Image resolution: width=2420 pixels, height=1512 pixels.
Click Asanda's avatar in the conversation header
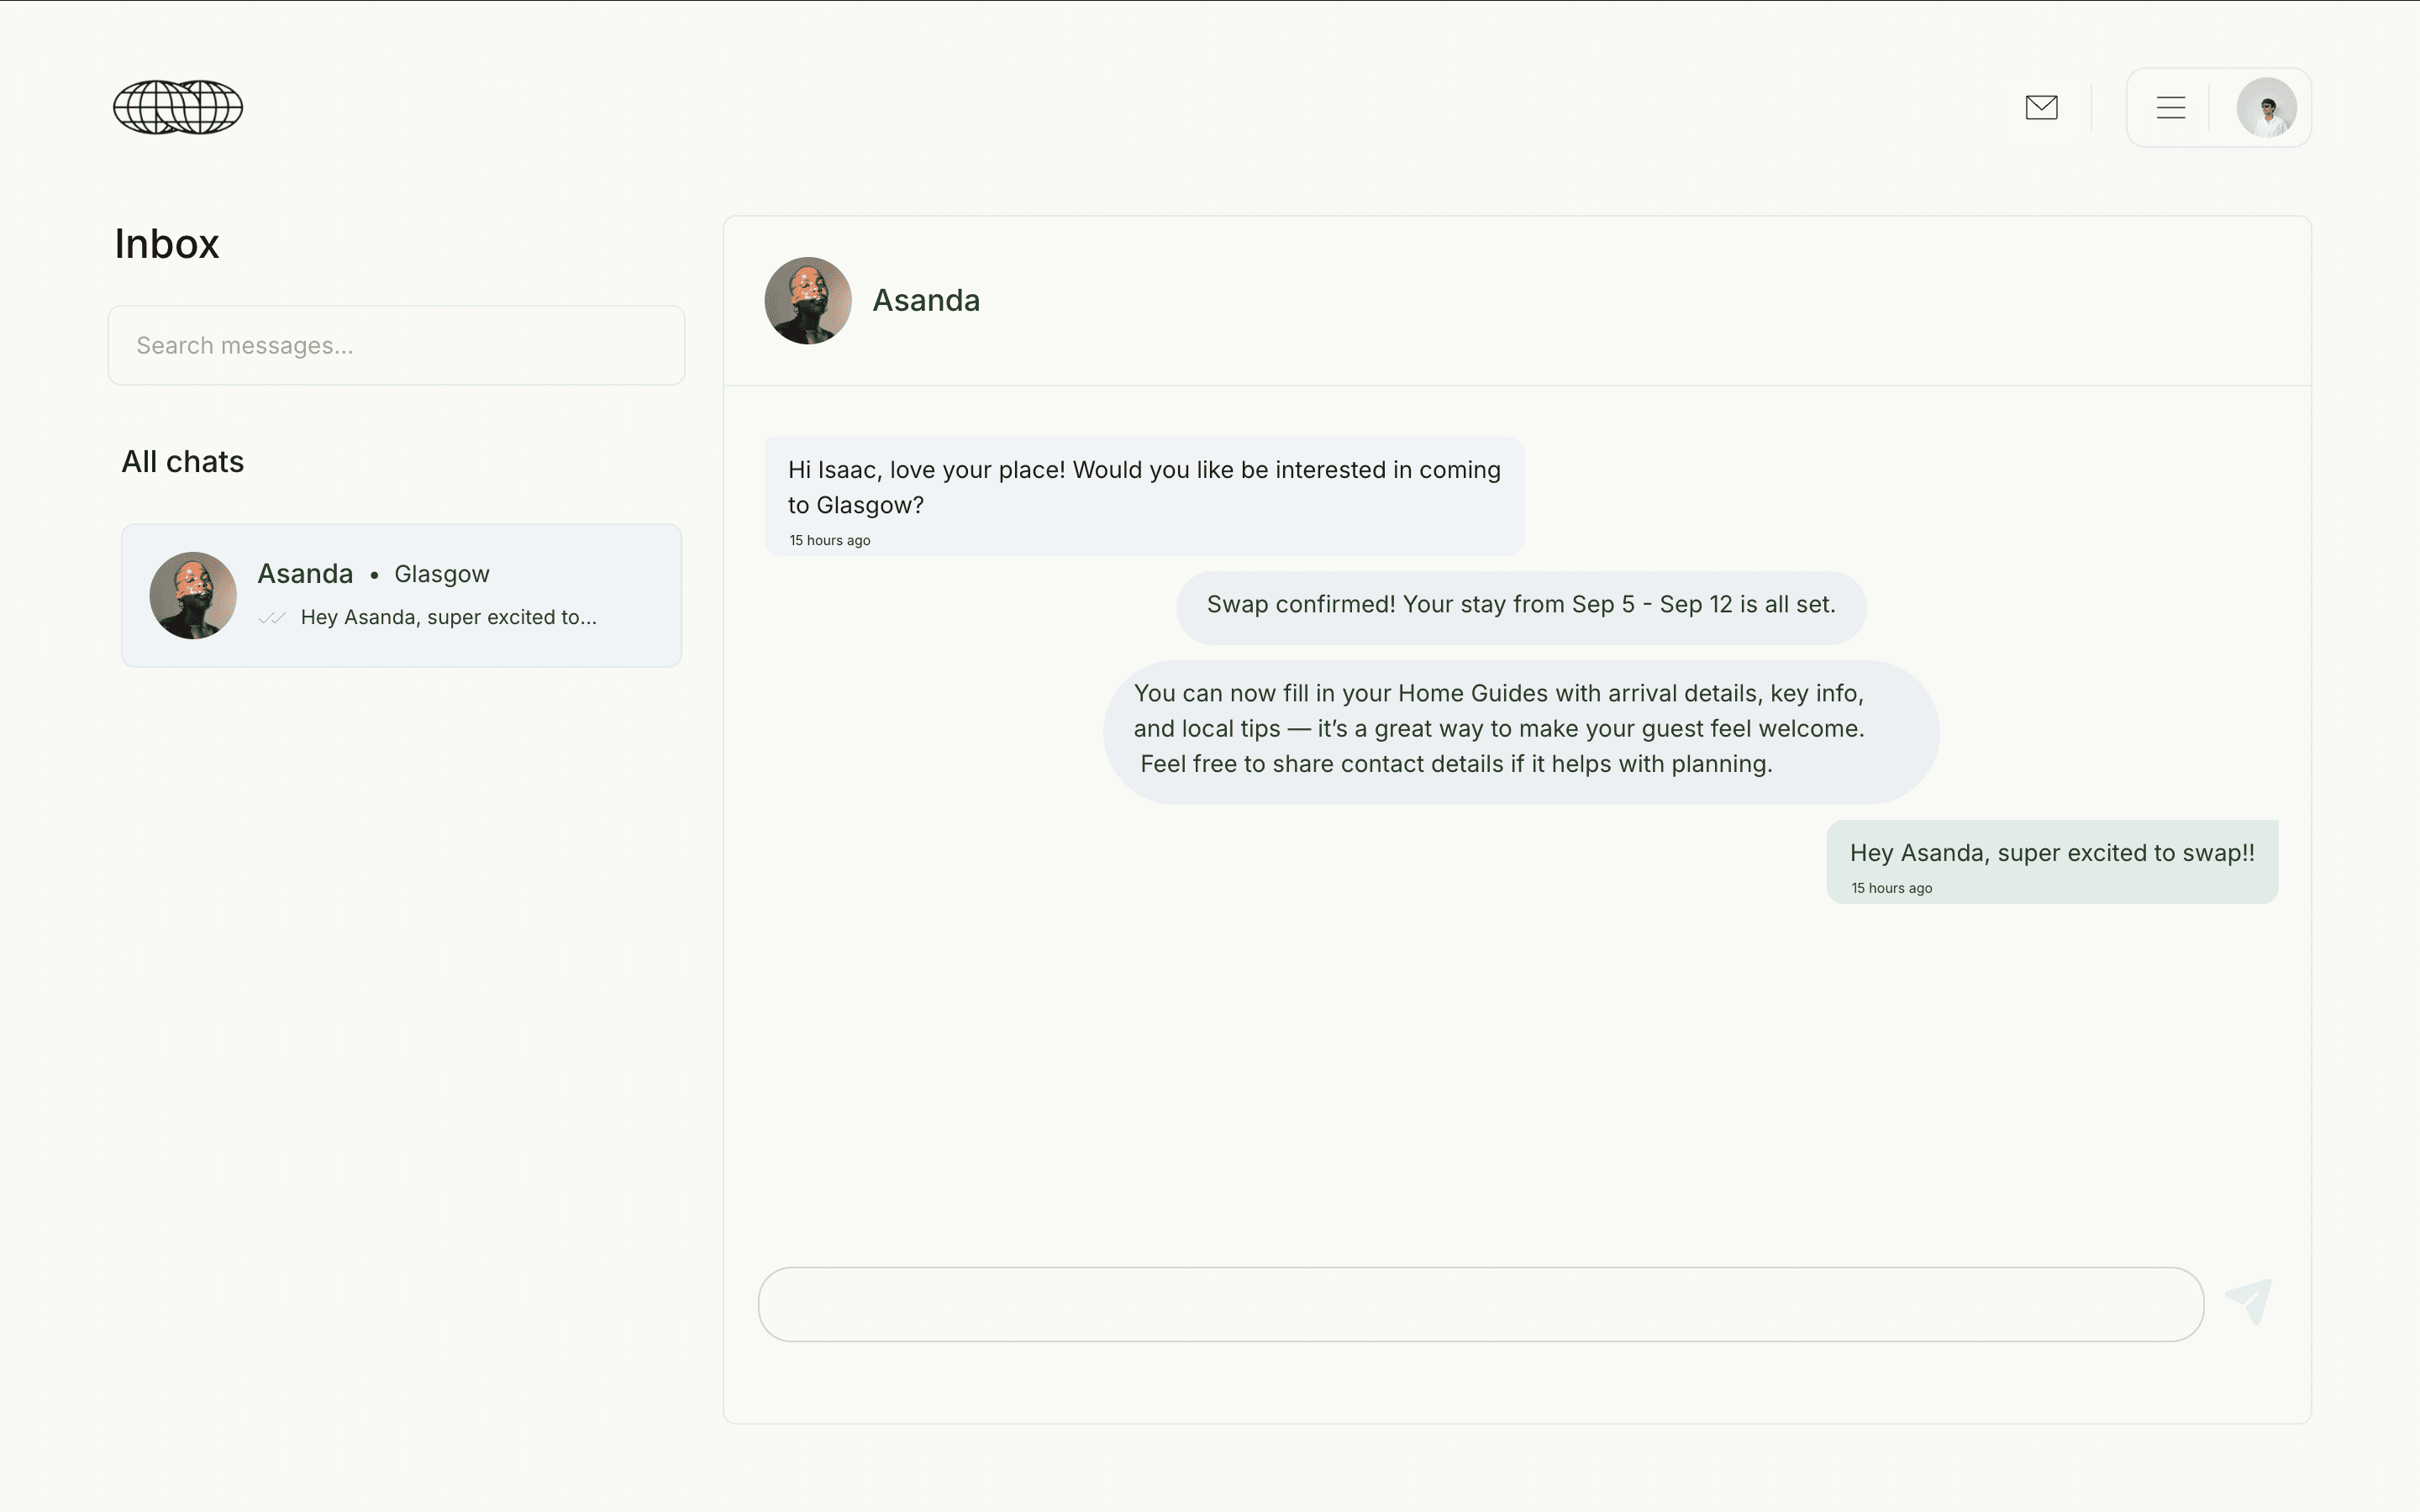pos(808,301)
